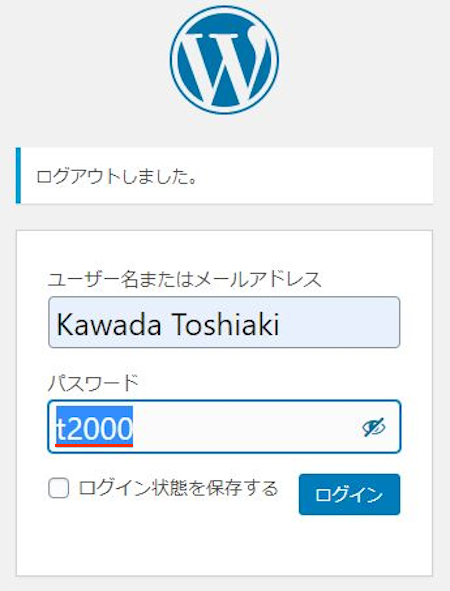Submit the form with the ログイン button
450x591 pixels.
[x=349, y=494]
